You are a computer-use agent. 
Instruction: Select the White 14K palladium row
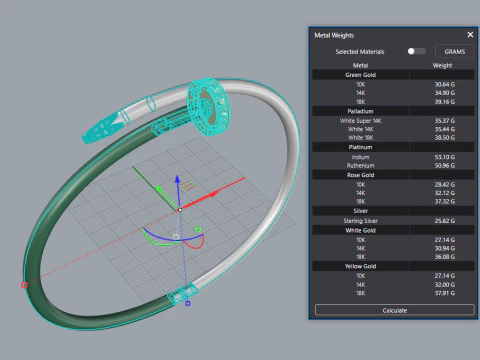point(393,129)
